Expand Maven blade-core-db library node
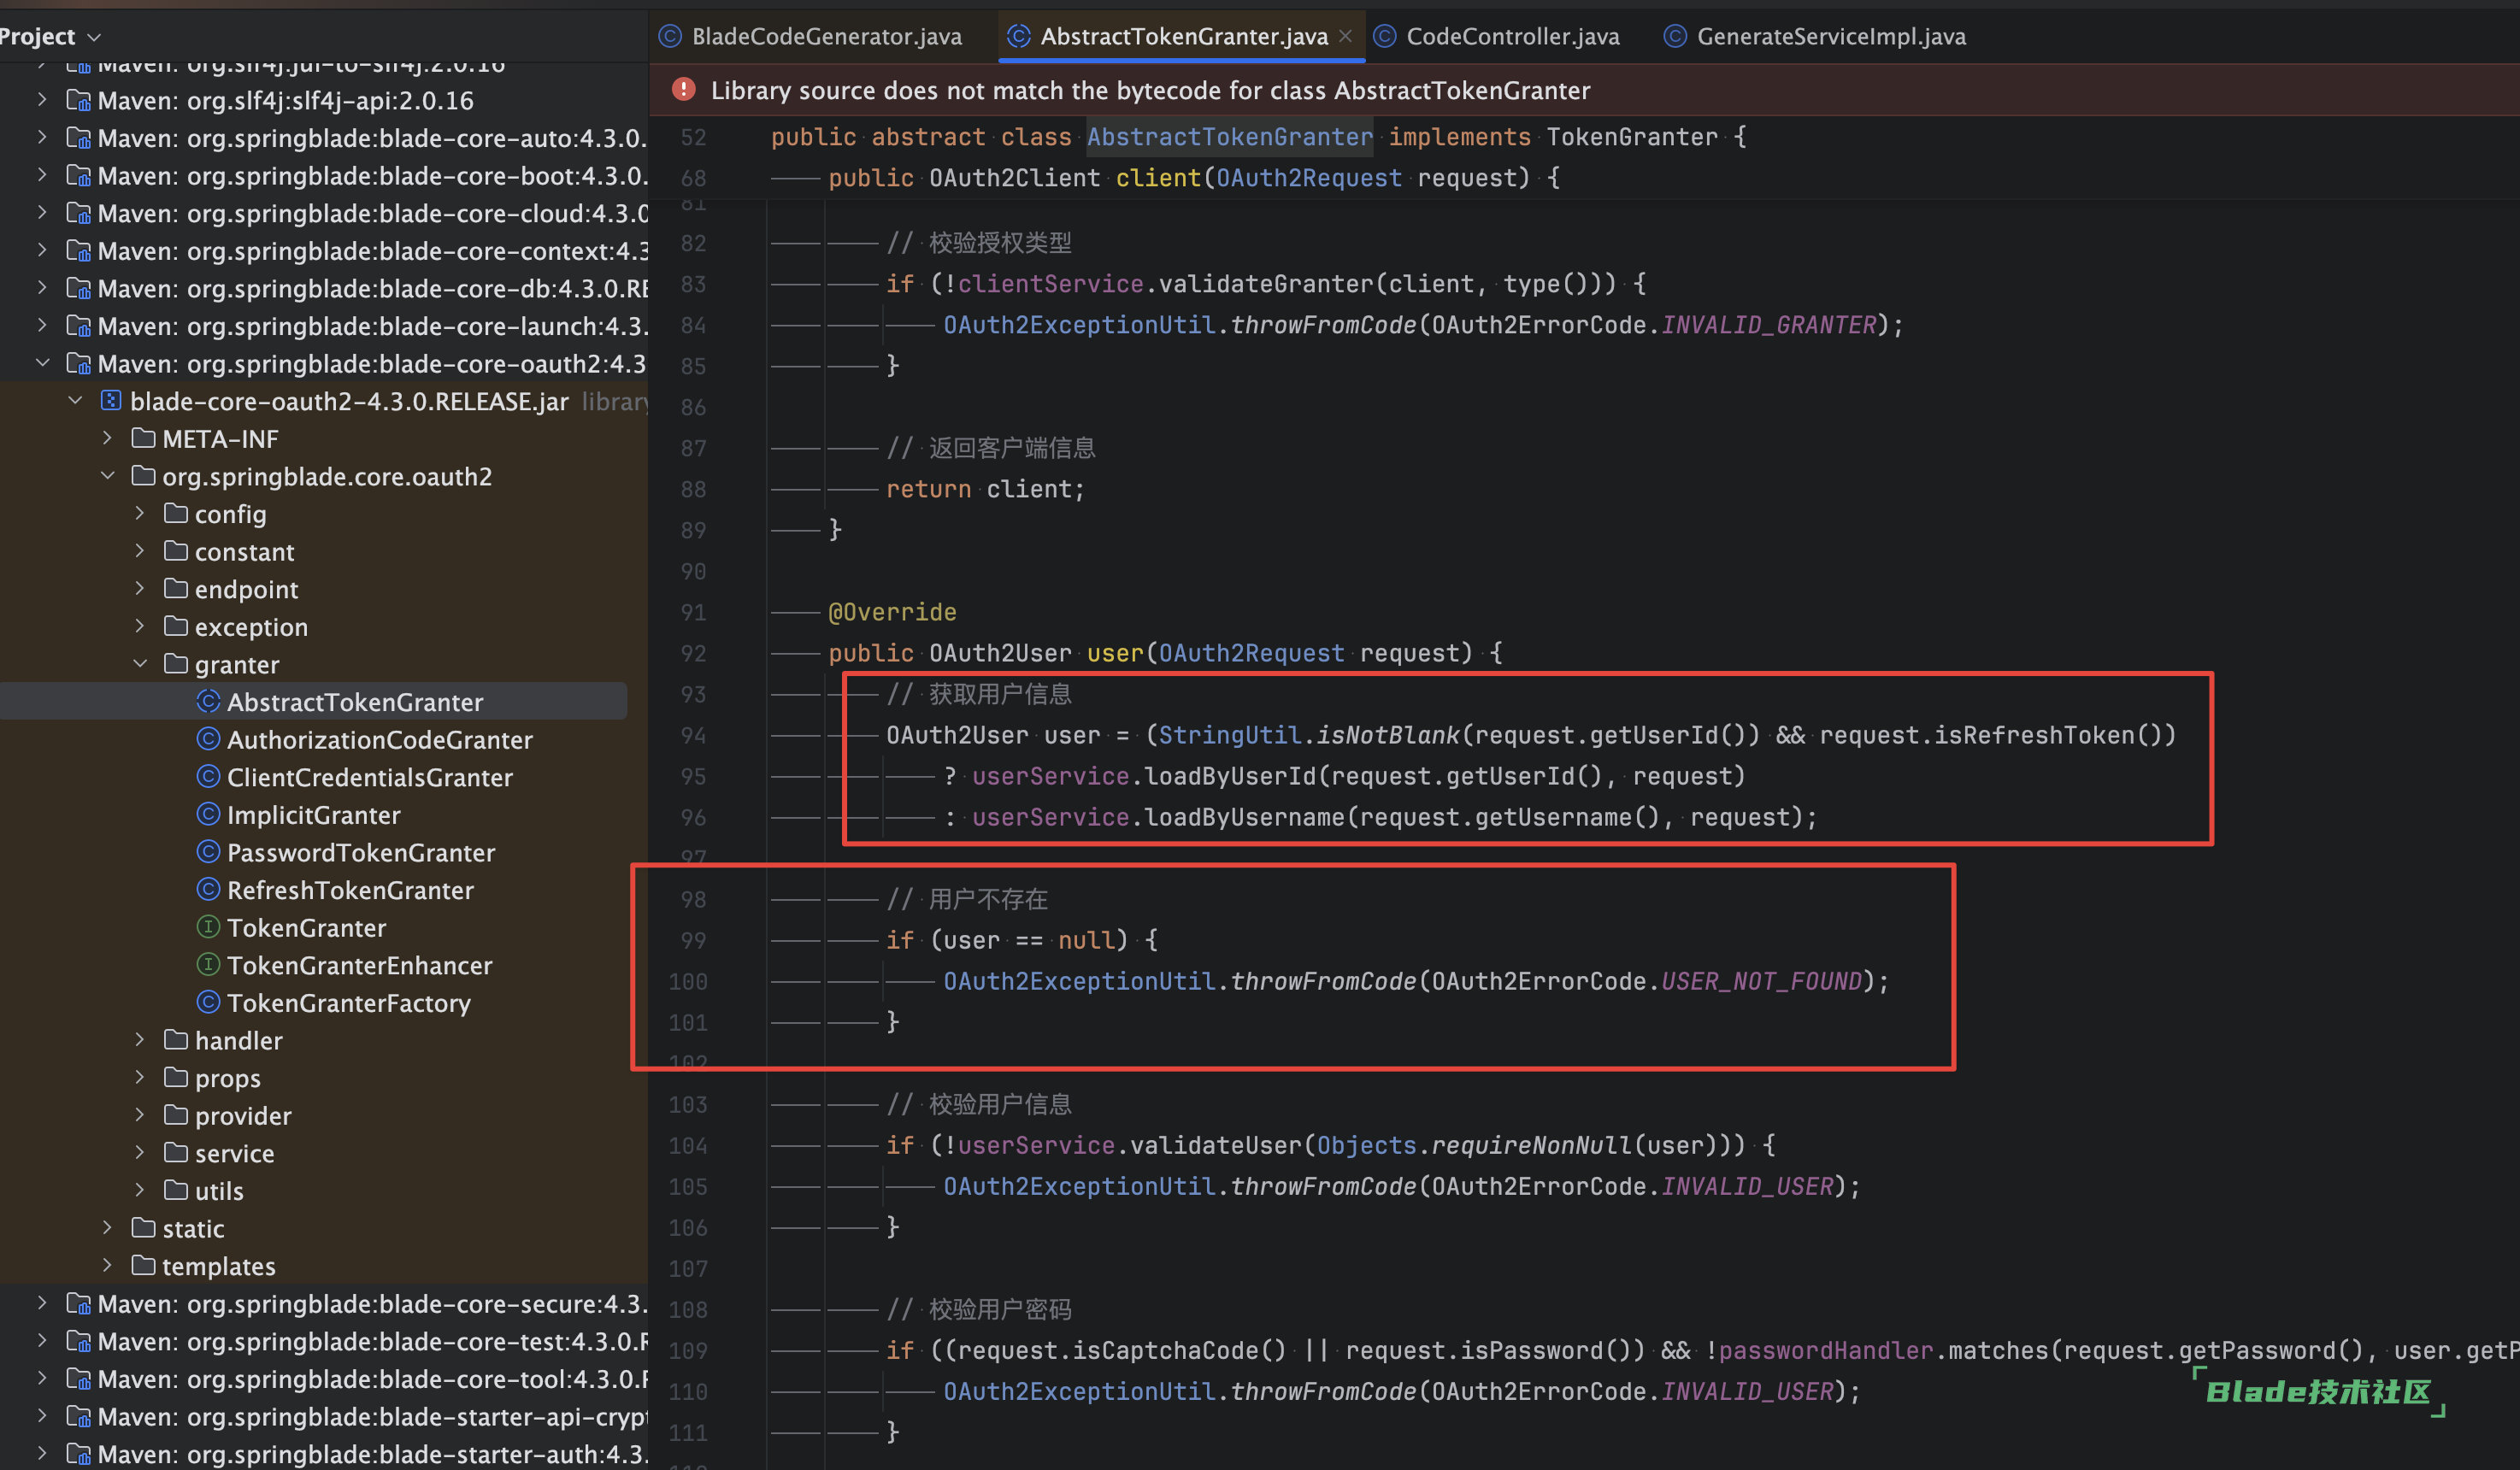Image resolution: width=2520 pixels, height=1470 pixels. pos(42,288)
